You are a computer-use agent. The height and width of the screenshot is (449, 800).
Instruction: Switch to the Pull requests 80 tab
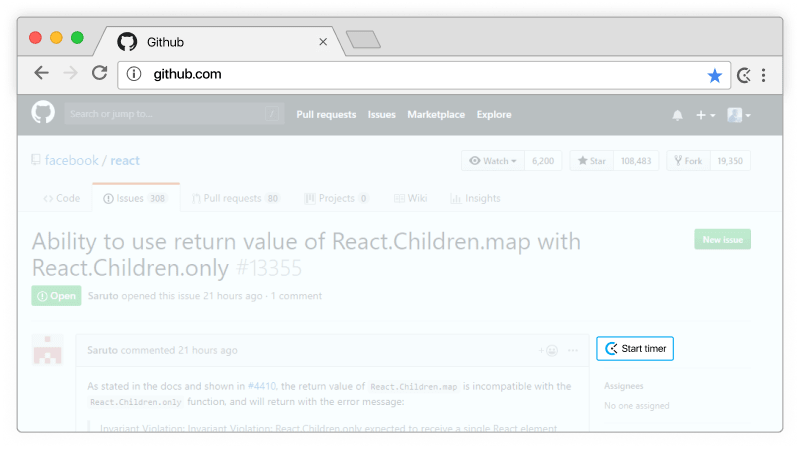pos(236,198)
